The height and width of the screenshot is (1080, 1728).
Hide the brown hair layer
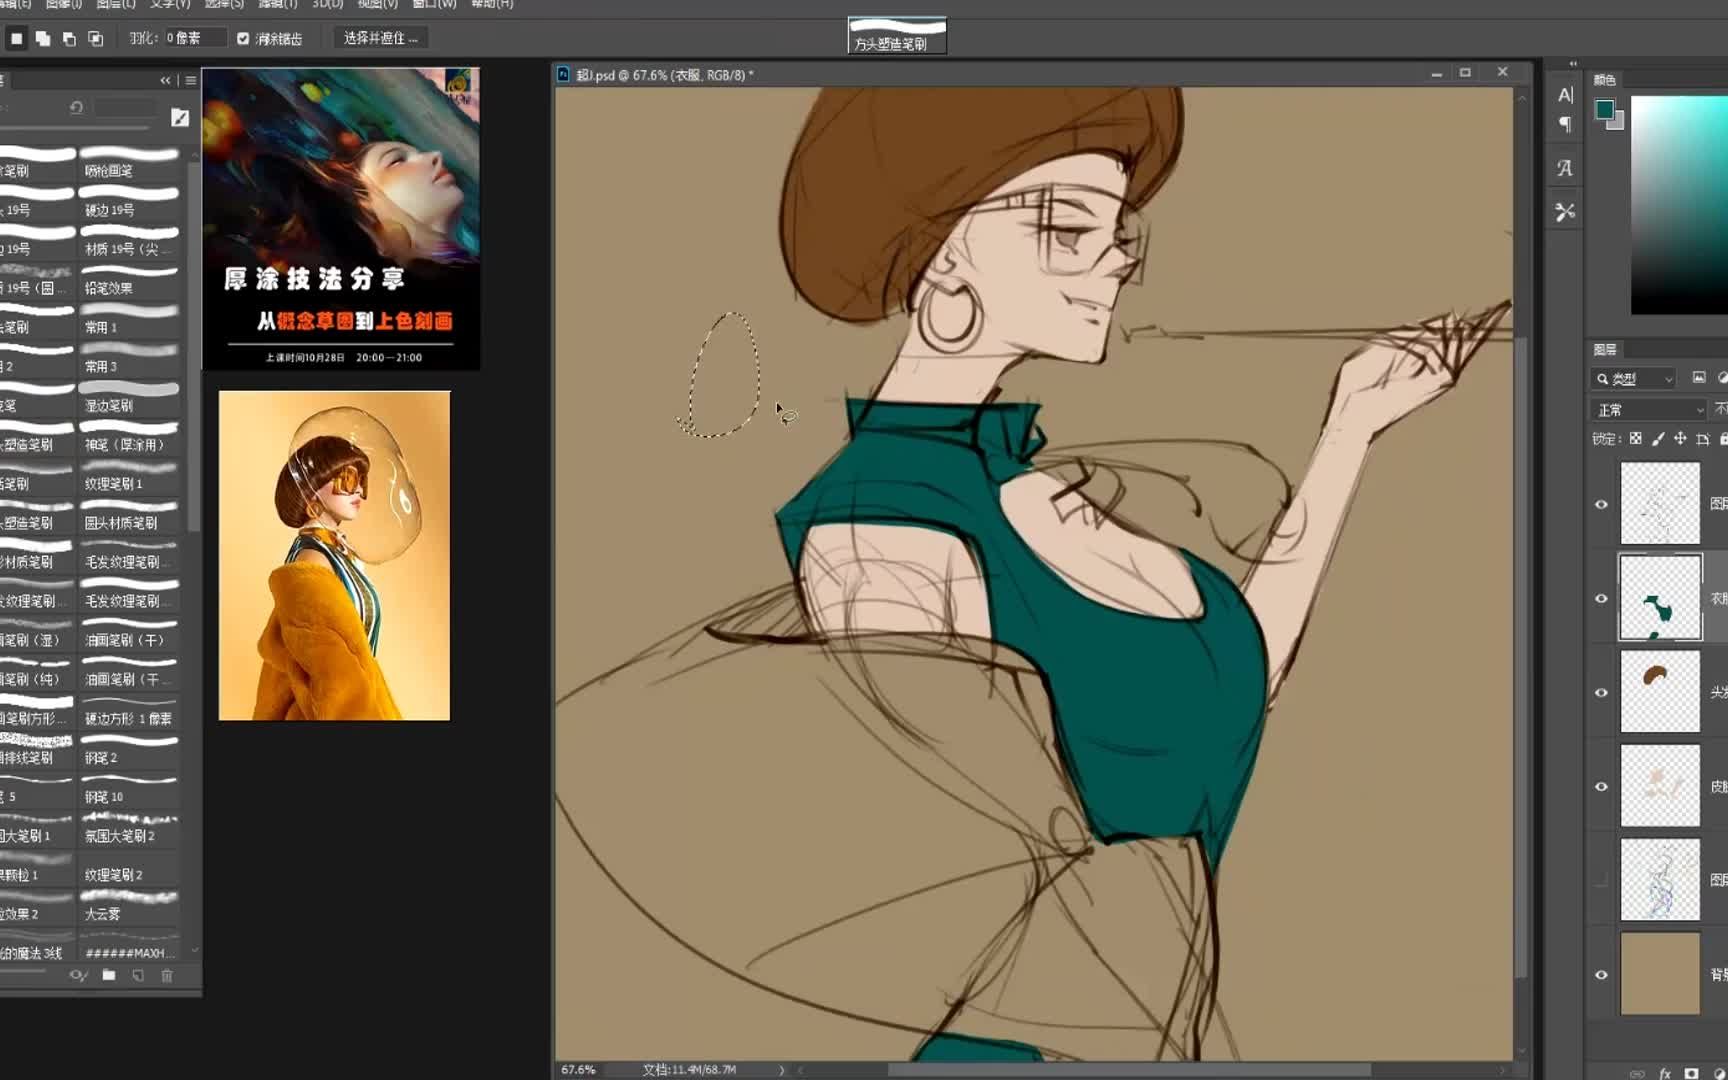(x=1601, y=692)
